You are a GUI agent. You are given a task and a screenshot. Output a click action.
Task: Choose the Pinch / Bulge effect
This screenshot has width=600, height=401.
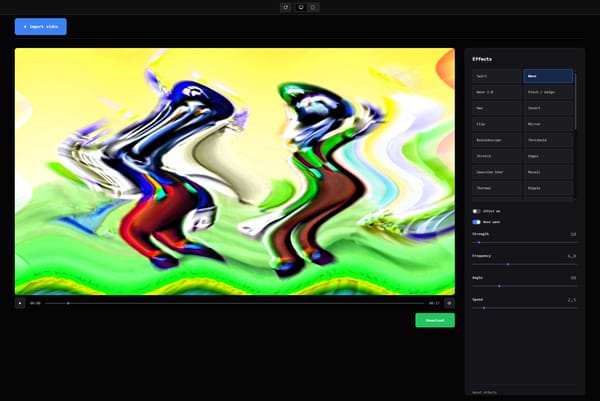548,92
